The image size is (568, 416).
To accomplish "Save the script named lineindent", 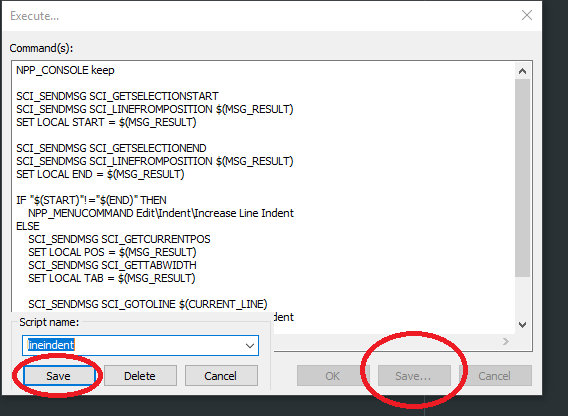I will tap(58, 376).
